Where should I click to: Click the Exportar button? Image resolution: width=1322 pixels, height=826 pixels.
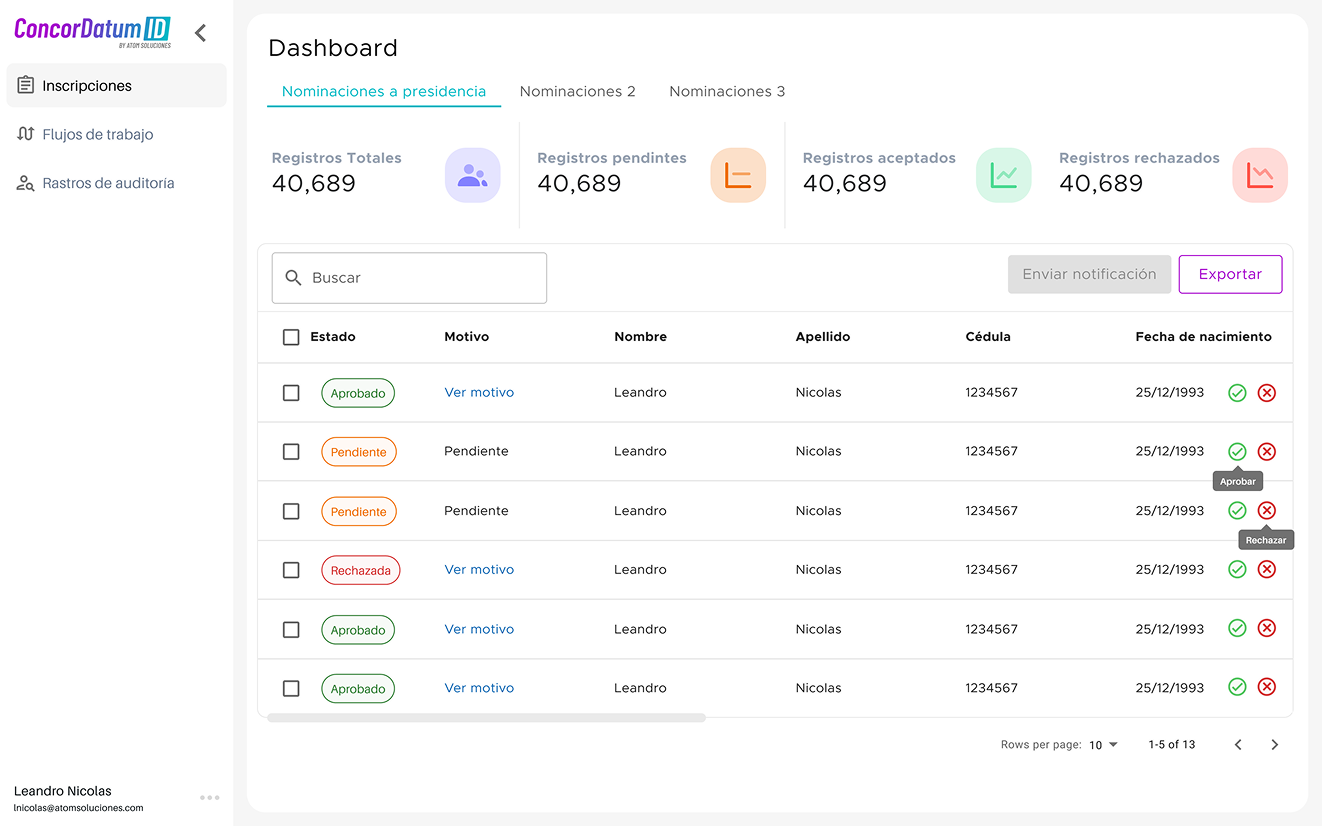[x=1230, y=274]
